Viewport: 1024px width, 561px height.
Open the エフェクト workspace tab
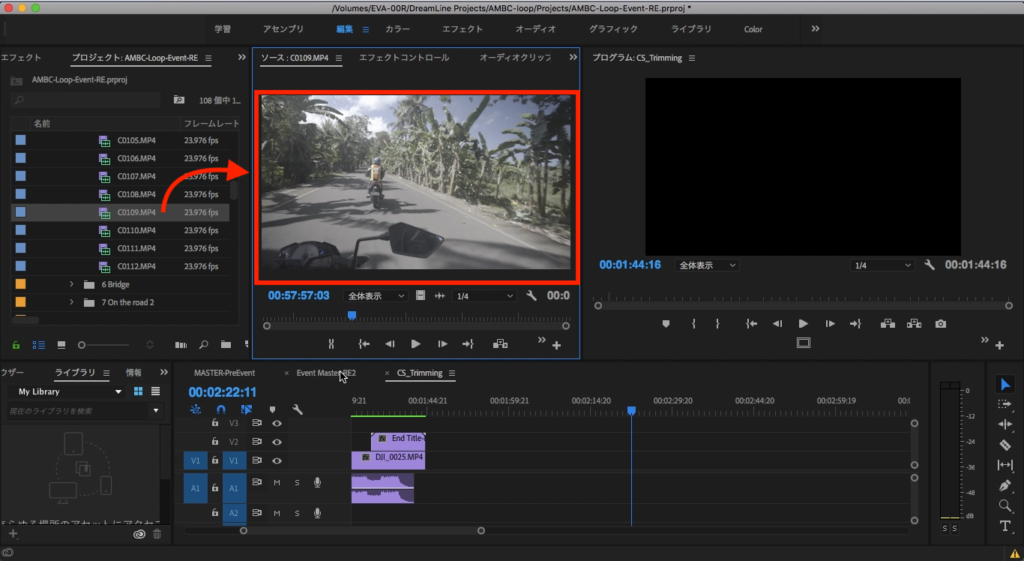tap(462, 29)
